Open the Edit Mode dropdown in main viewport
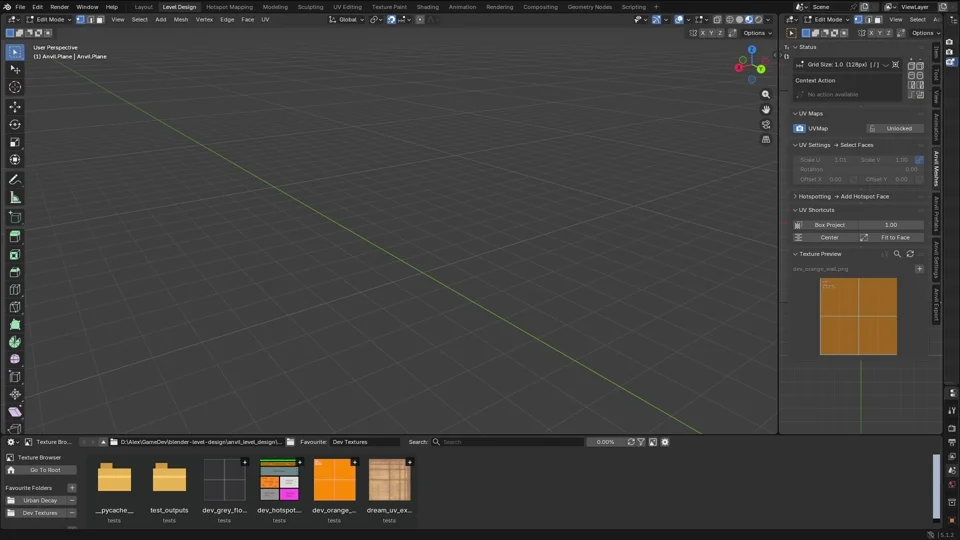This screenshot has height=540, width=960. [48, 20]
